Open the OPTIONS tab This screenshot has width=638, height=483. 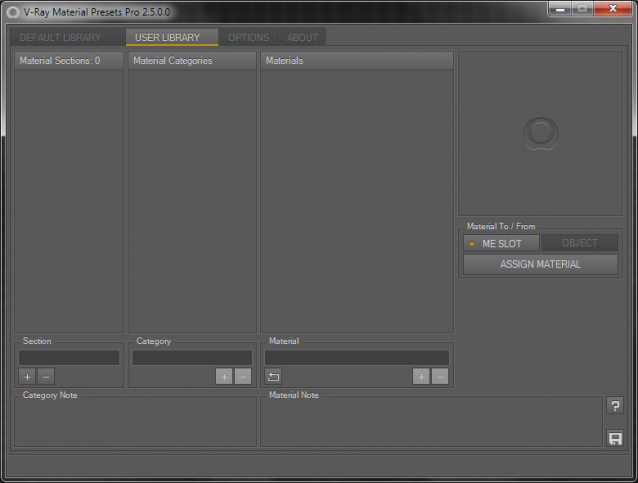click(248, 37)
